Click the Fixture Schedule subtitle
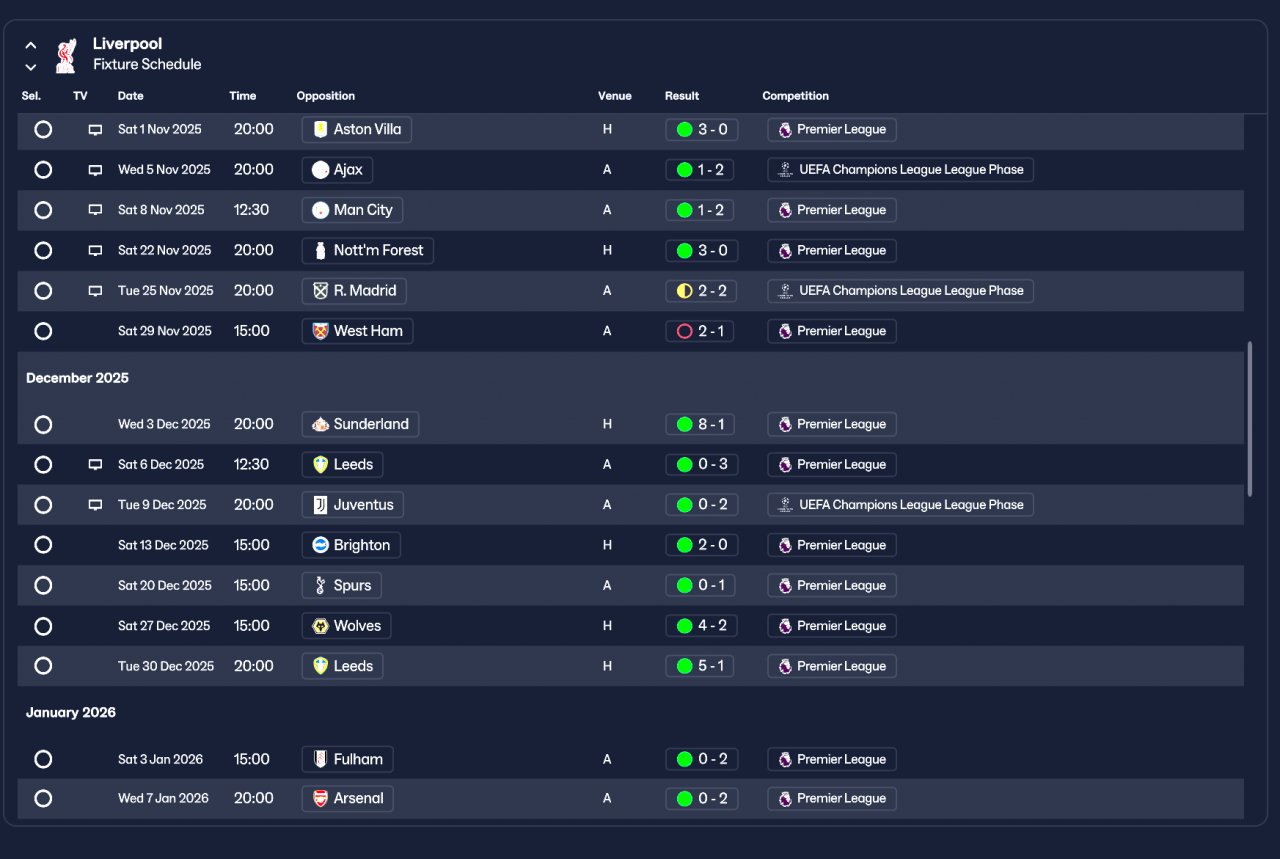Viewport: 1280px width, 859px height. tap(147, 64)
